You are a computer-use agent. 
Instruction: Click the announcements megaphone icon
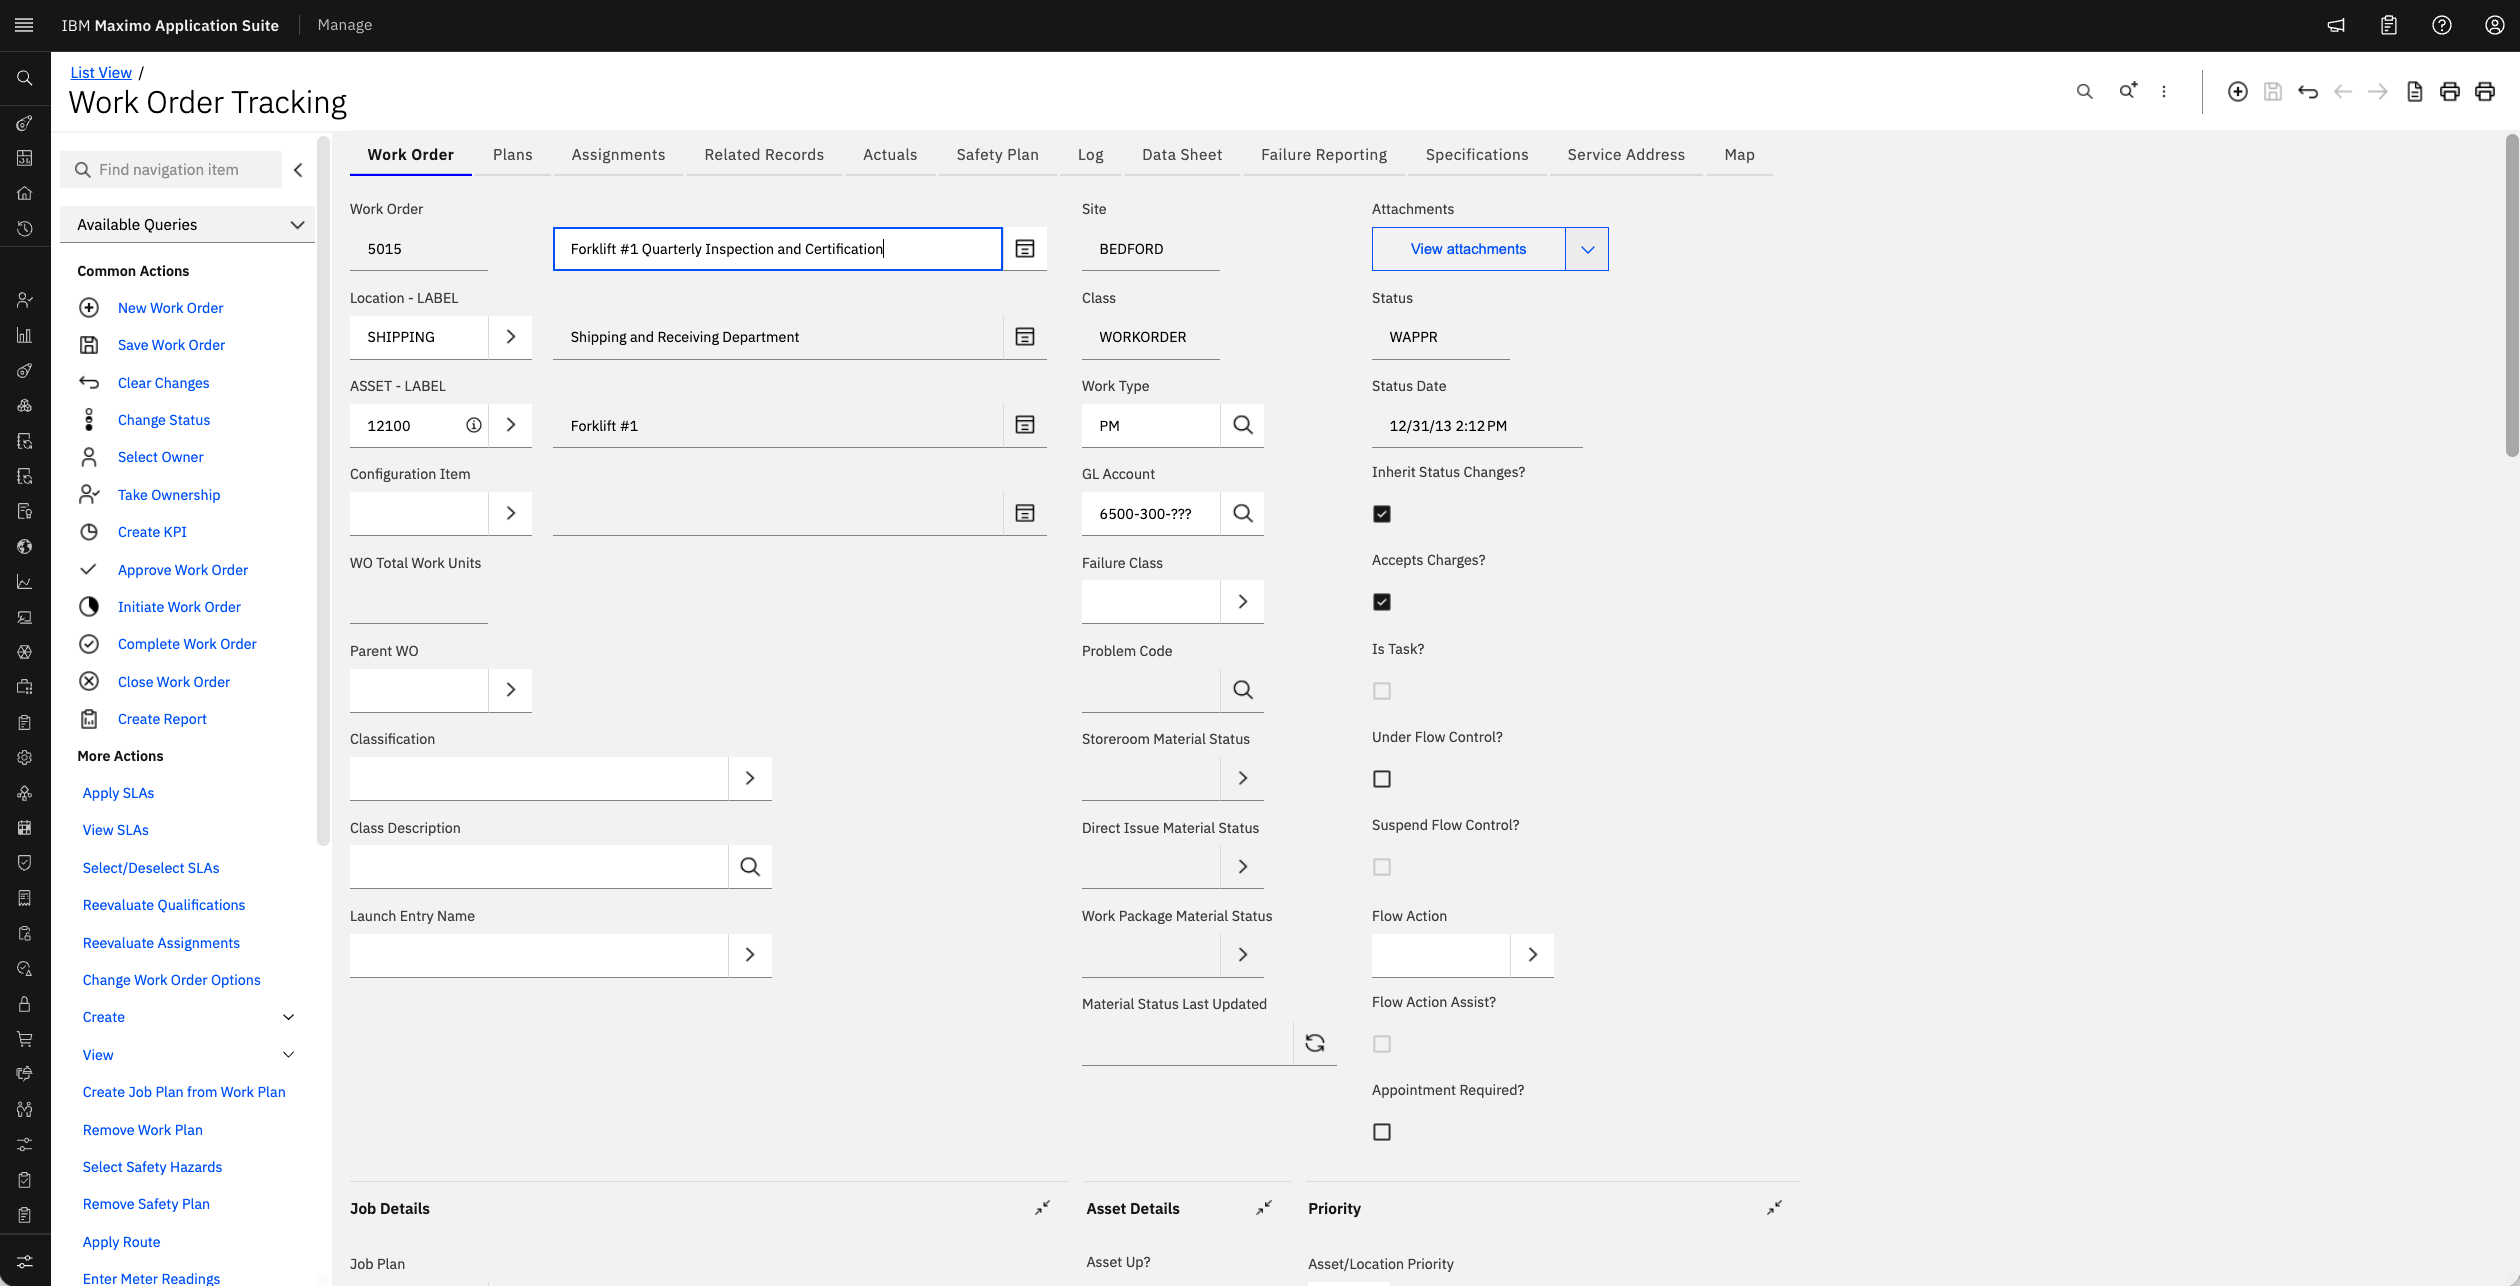click(x=2336, y=25)
